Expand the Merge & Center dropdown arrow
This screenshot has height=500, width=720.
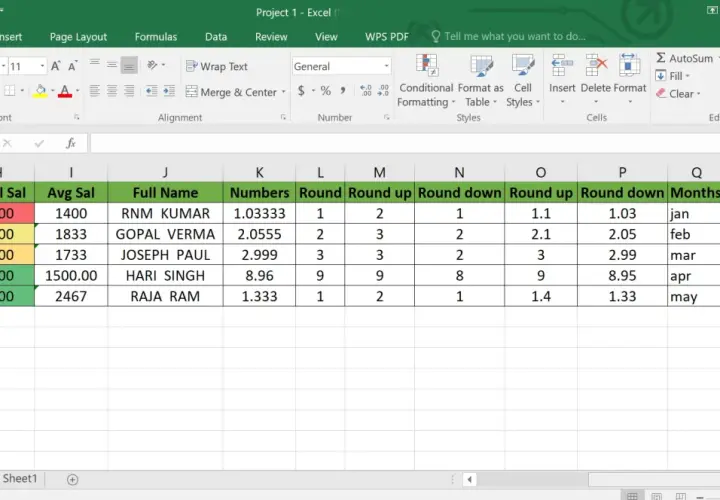pos(283,92)
